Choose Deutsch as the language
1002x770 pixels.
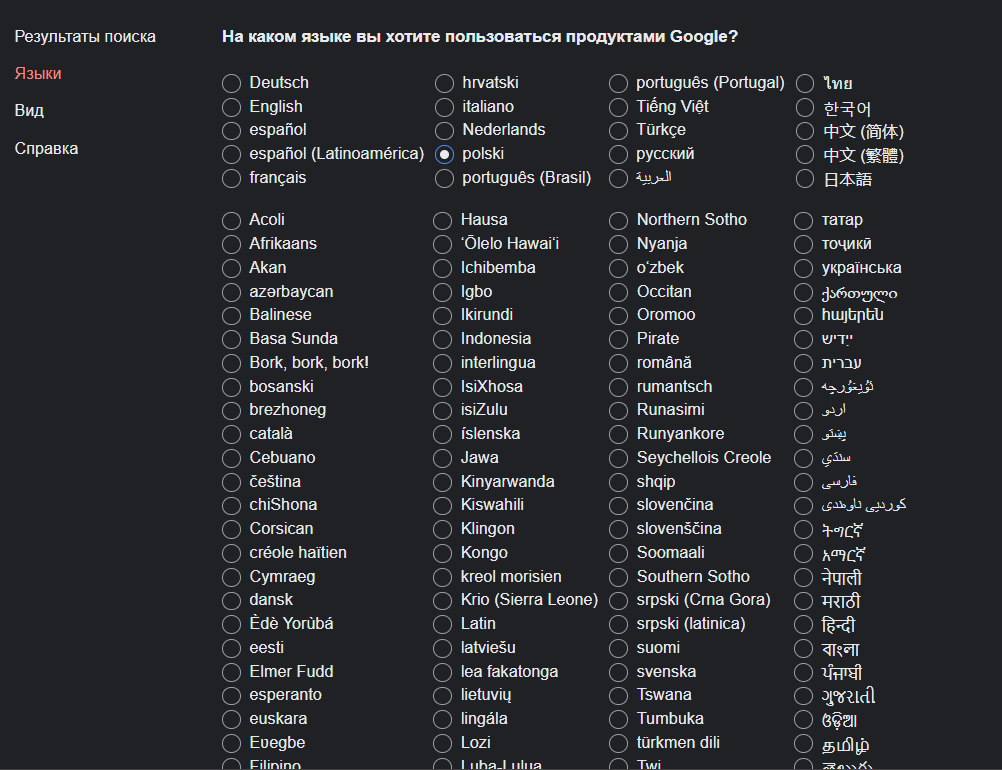232,83
